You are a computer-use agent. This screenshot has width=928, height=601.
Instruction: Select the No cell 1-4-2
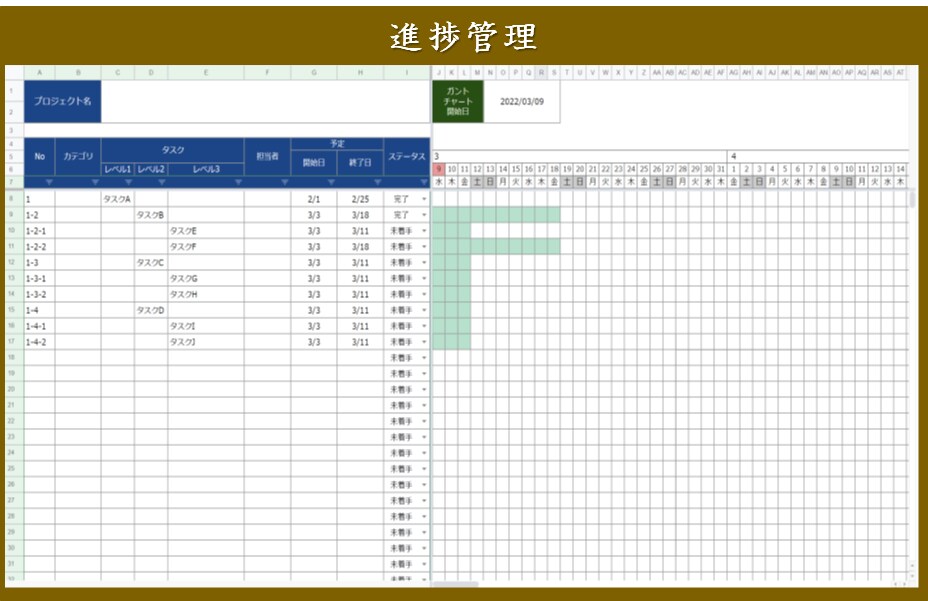pyautogui.click(x=39, y=342)
